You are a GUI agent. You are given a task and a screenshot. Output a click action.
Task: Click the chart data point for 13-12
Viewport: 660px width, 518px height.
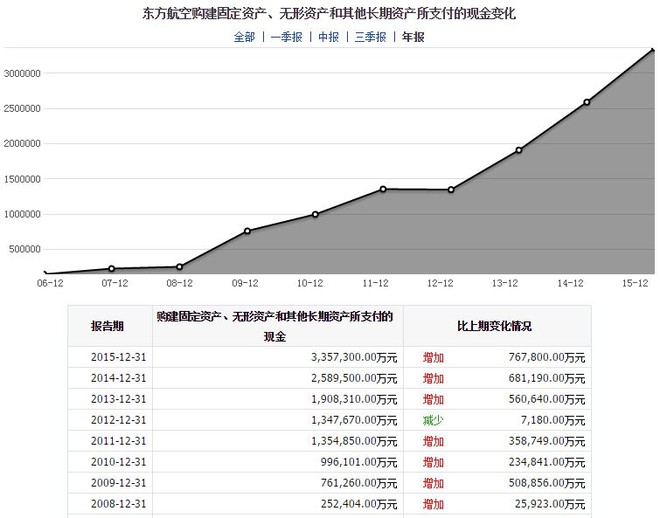519,150
